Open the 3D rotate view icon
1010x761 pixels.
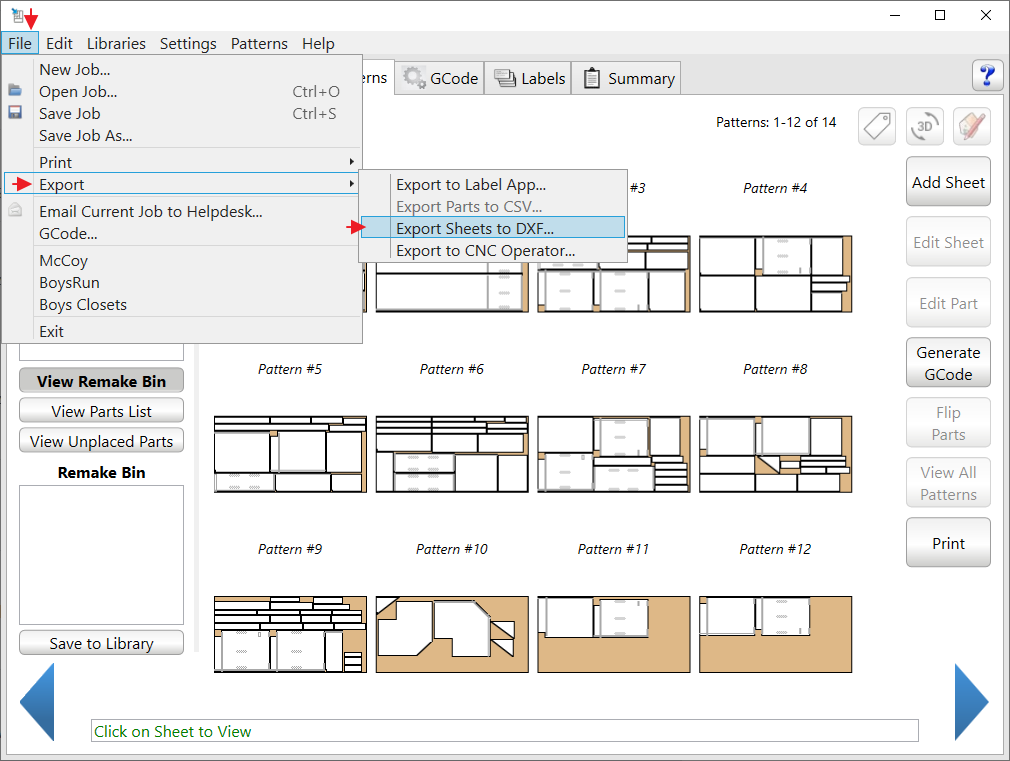925,125
